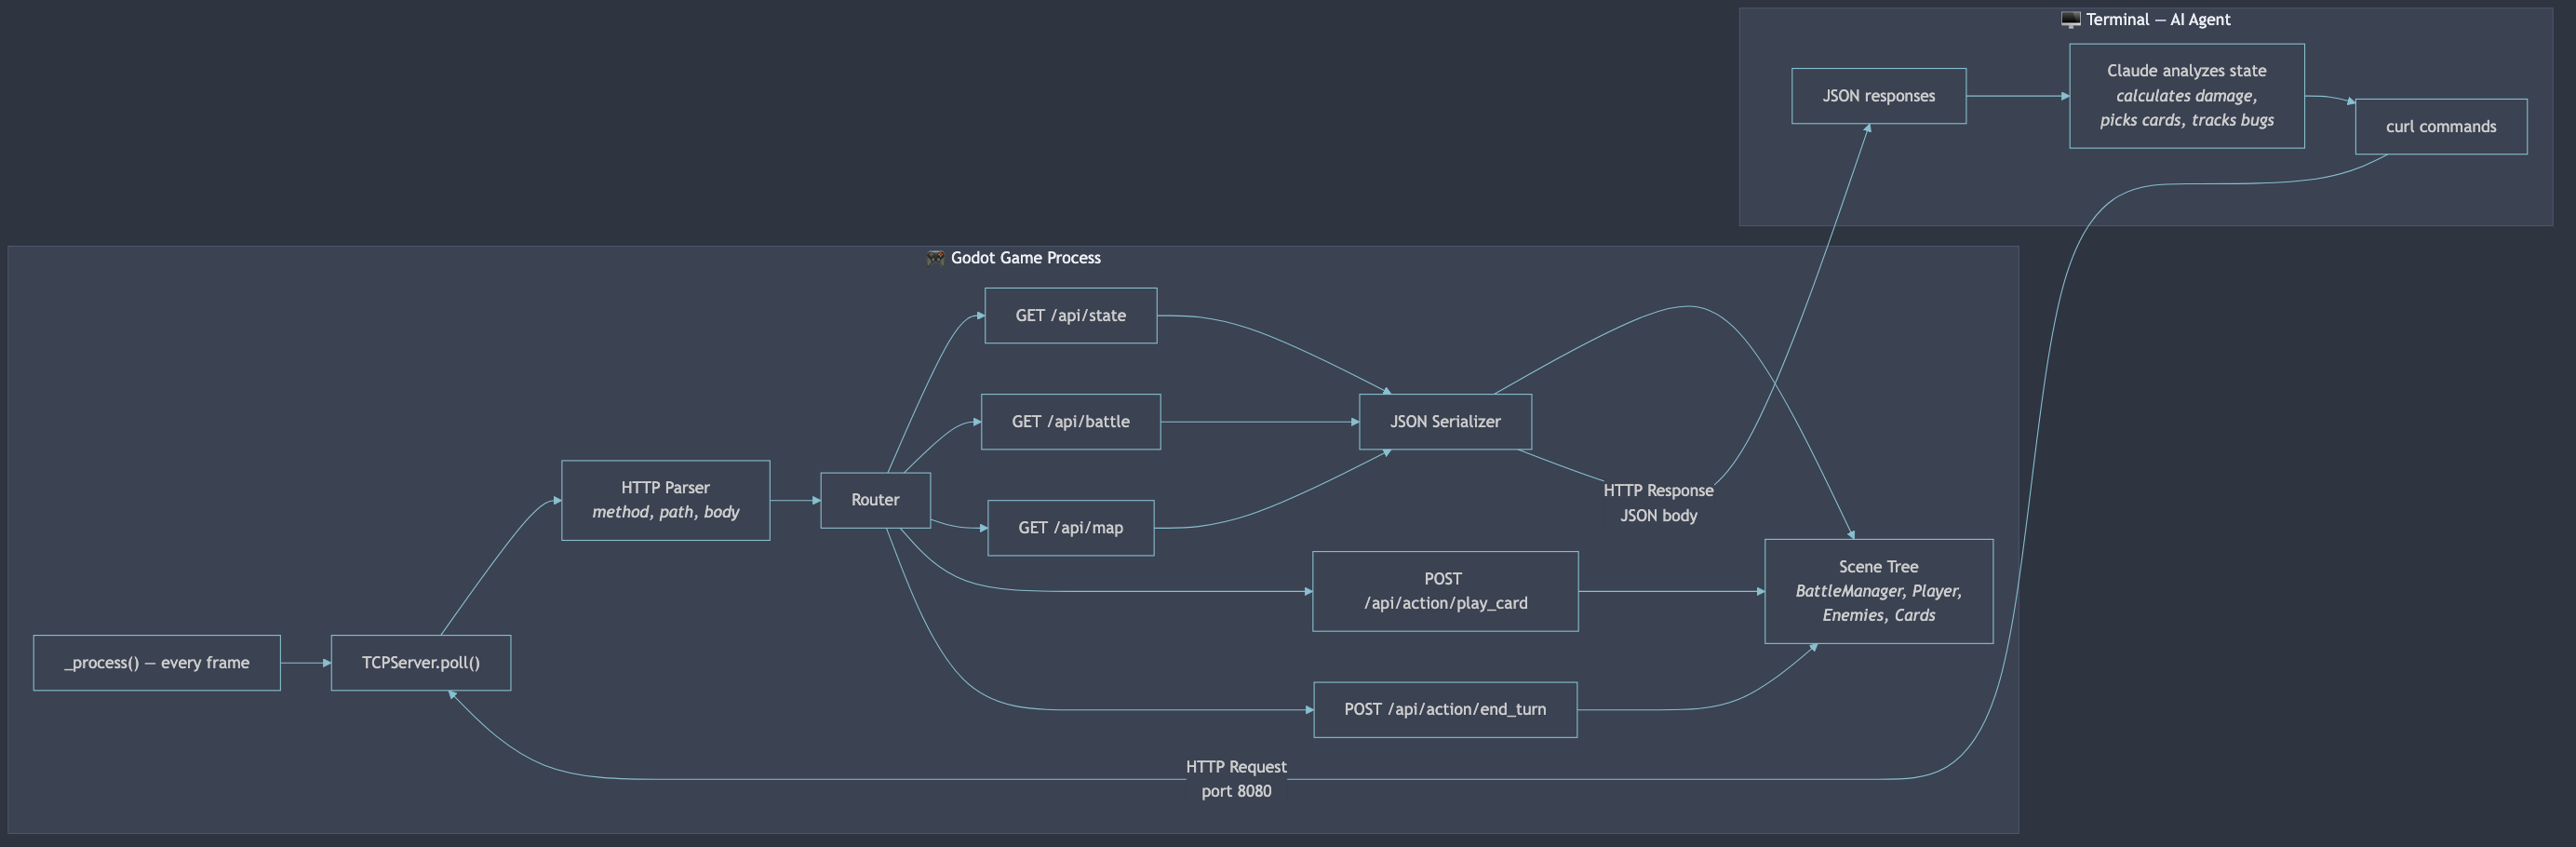Click the POST /api/action/end_turn node

pyautogui.click(x=1445, y=709)
